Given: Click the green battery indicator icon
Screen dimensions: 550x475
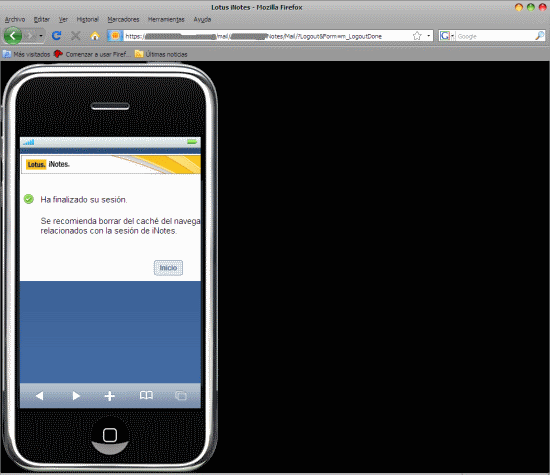Looking at the screenshot, I should click(192, 142).
